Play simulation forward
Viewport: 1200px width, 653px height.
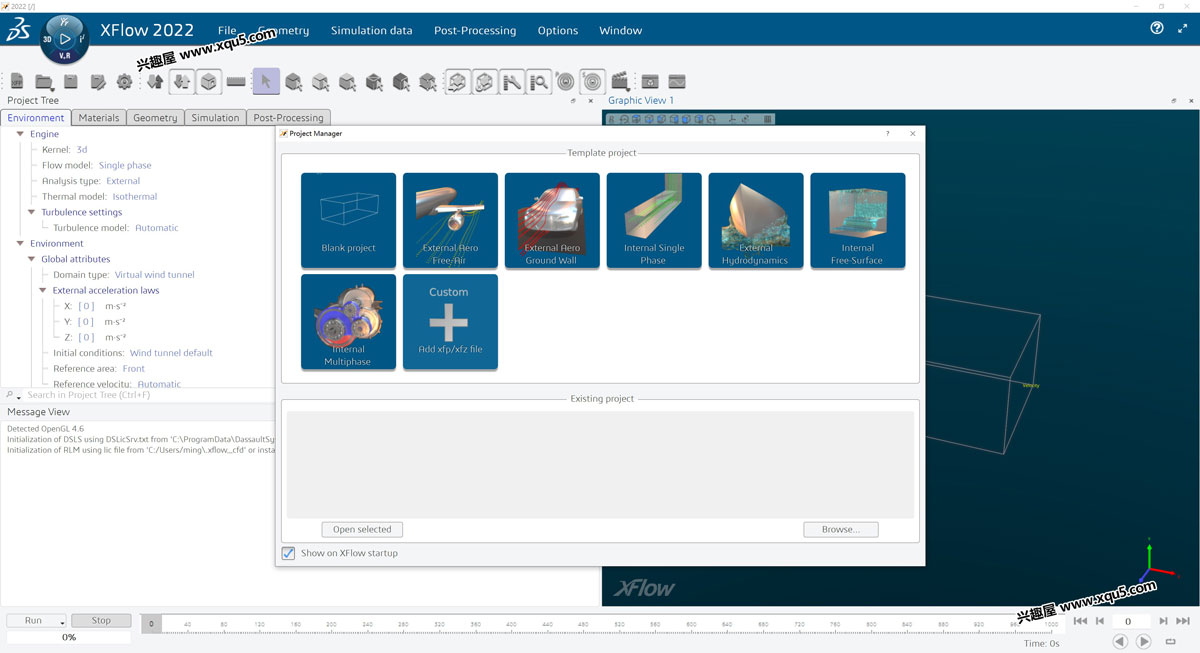pos(1144,642)
